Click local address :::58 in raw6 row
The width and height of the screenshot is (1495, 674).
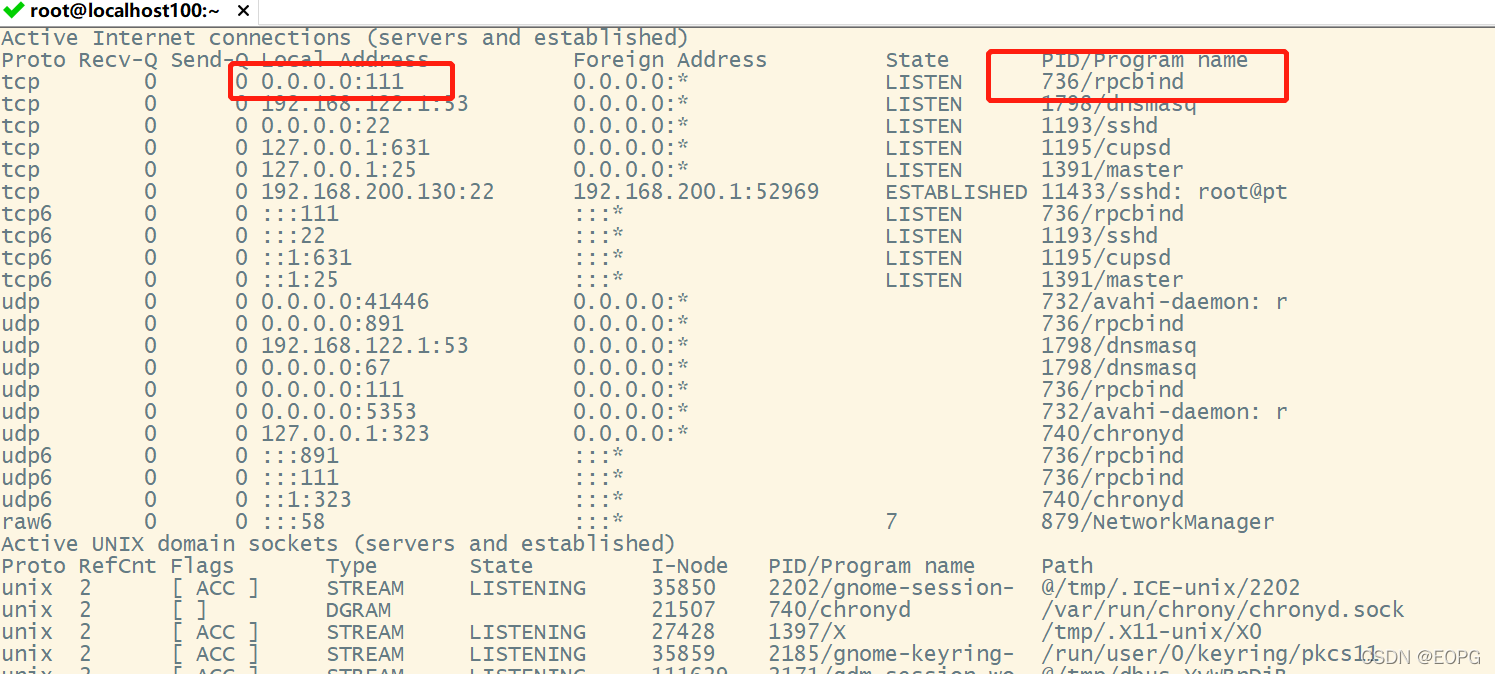(x=294, y=522)
